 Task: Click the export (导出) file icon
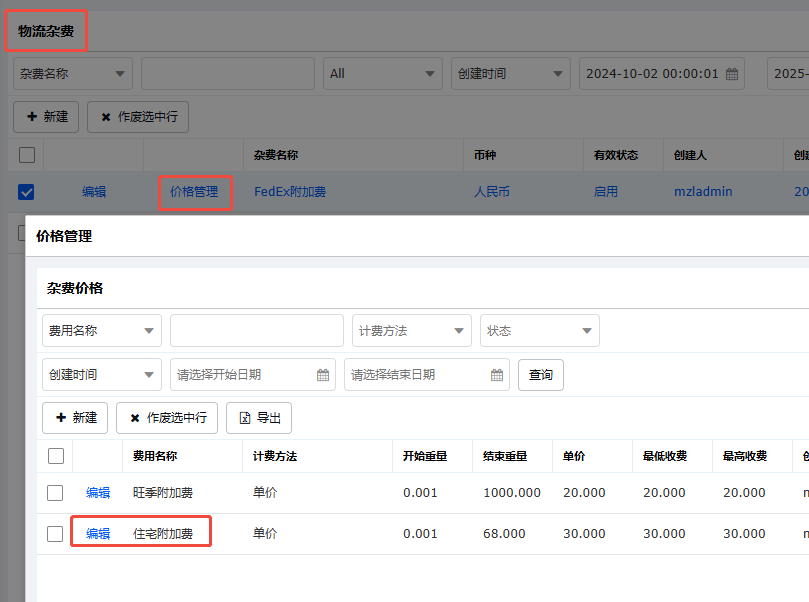click(245, 418)
